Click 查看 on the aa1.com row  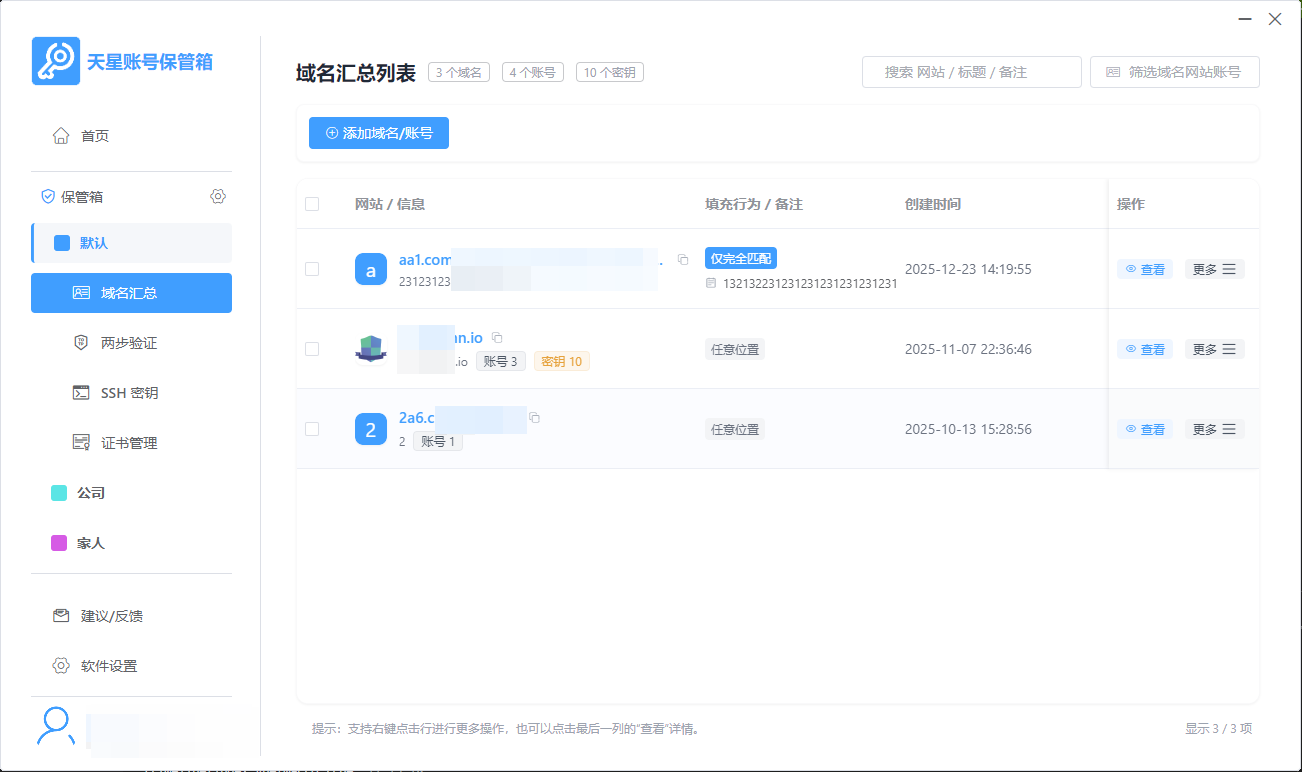(1144, 268)
